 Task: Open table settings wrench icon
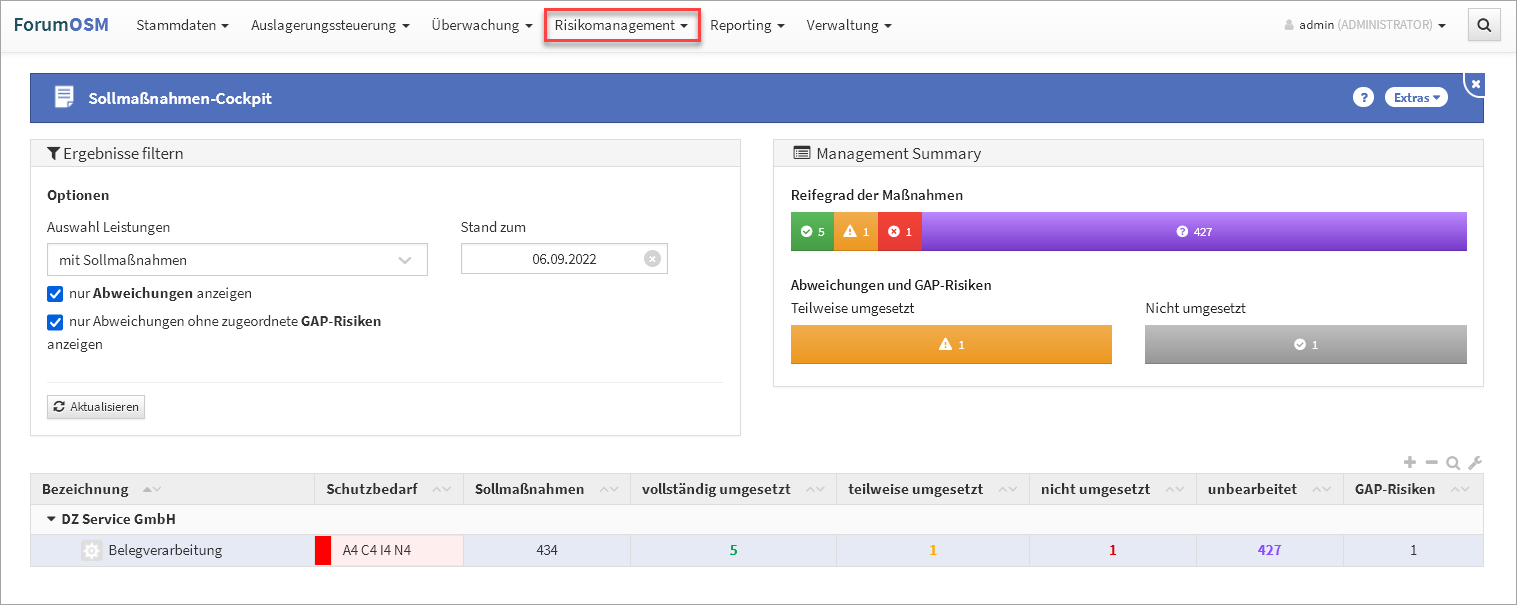1474,463
